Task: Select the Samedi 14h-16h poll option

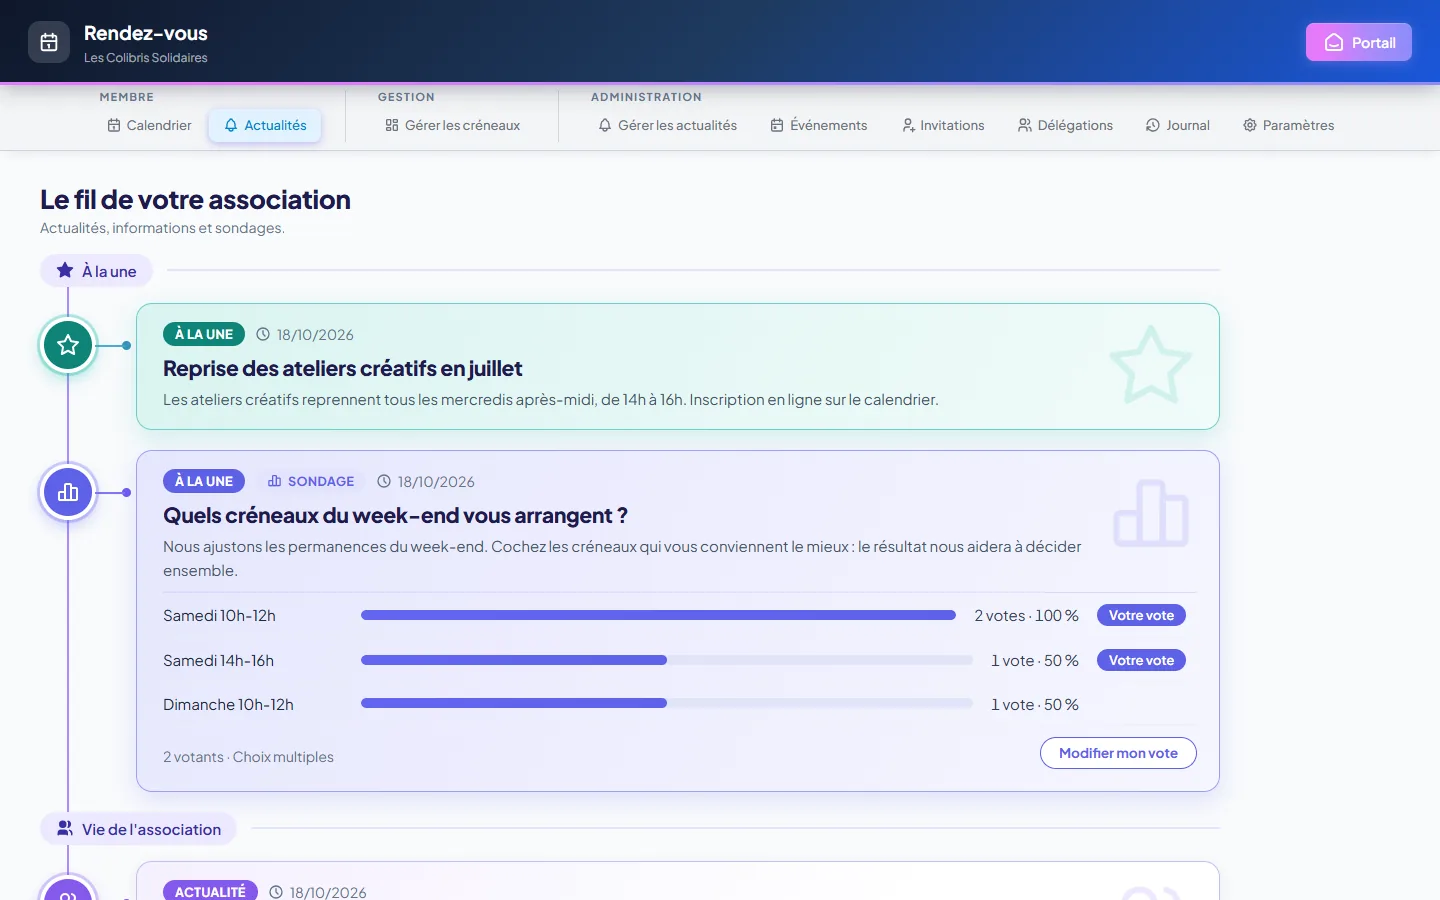Action: pyautogui.click(x=218, y=661)
